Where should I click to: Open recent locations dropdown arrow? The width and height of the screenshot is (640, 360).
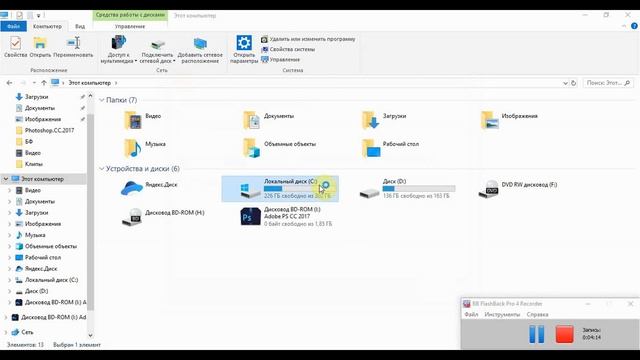[x=34, y=83]
